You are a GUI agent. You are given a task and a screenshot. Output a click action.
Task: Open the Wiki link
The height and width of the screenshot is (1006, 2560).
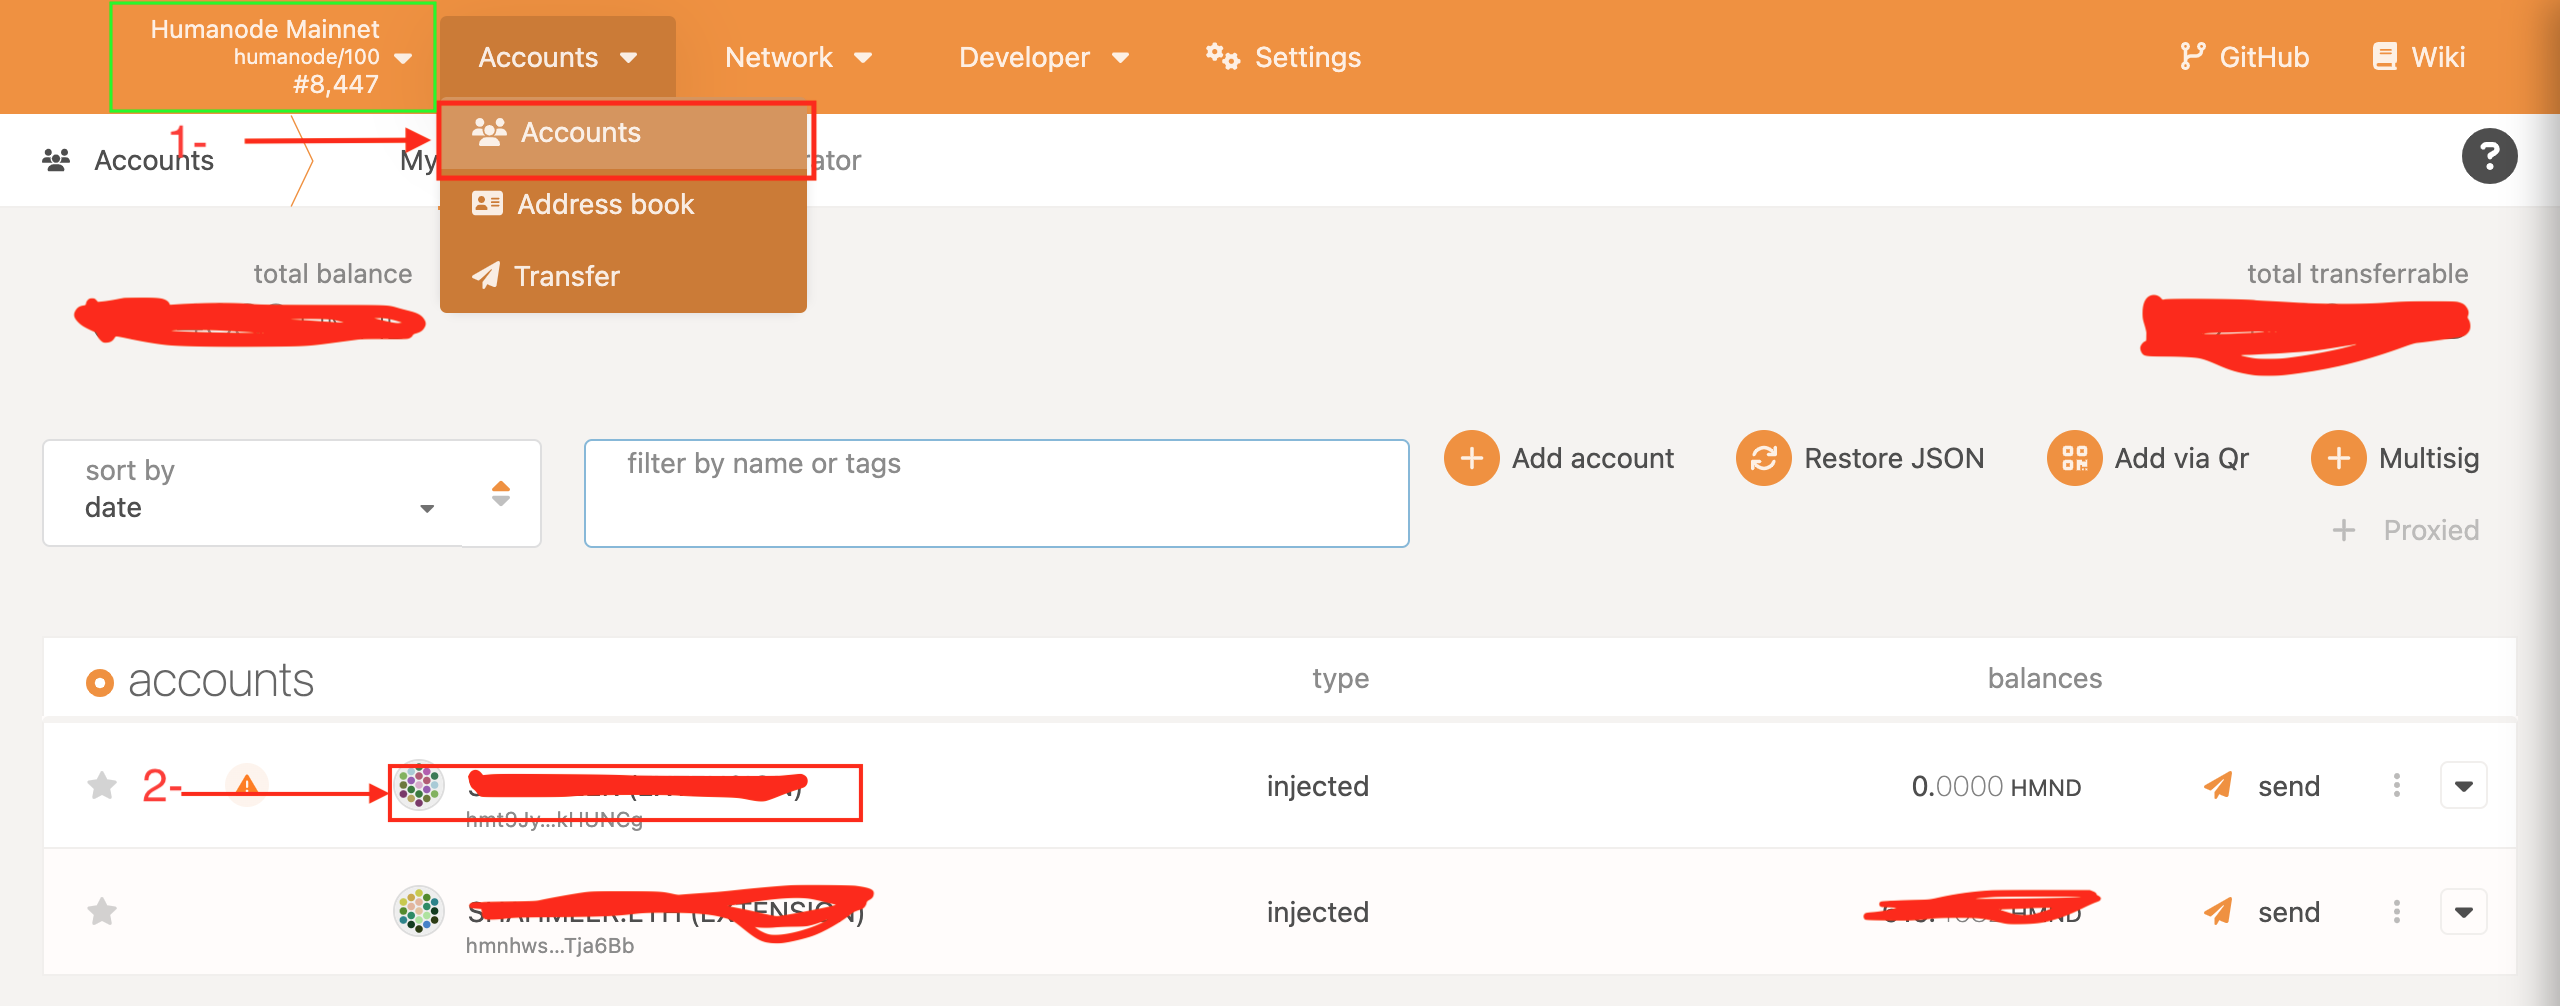(x=2419, y=57)
